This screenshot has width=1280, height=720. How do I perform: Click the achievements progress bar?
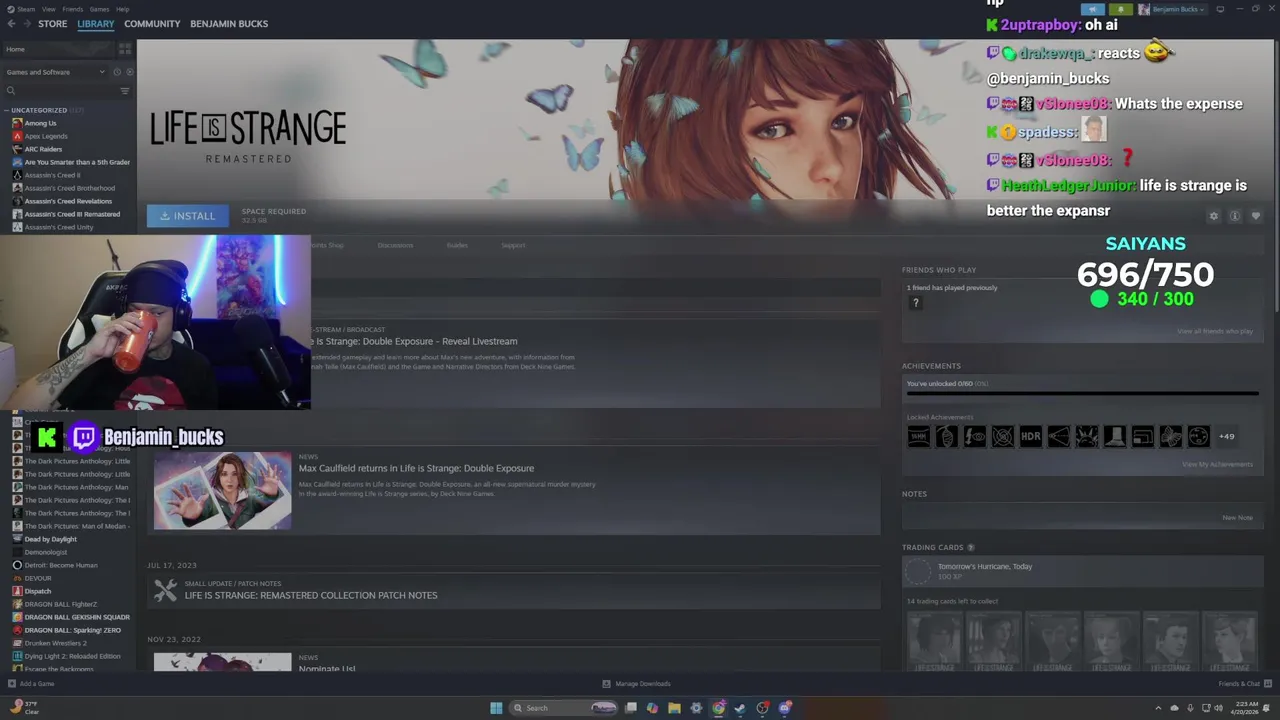pyautogui.click(x=1082, y=394)
